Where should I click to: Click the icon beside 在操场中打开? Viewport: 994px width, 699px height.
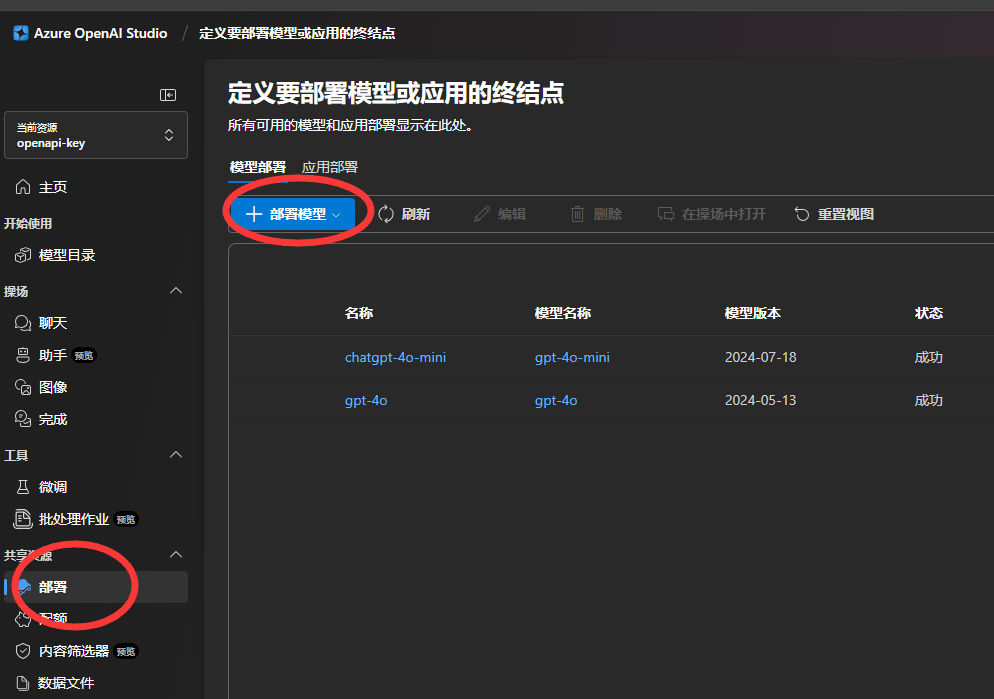click(666, 214)
